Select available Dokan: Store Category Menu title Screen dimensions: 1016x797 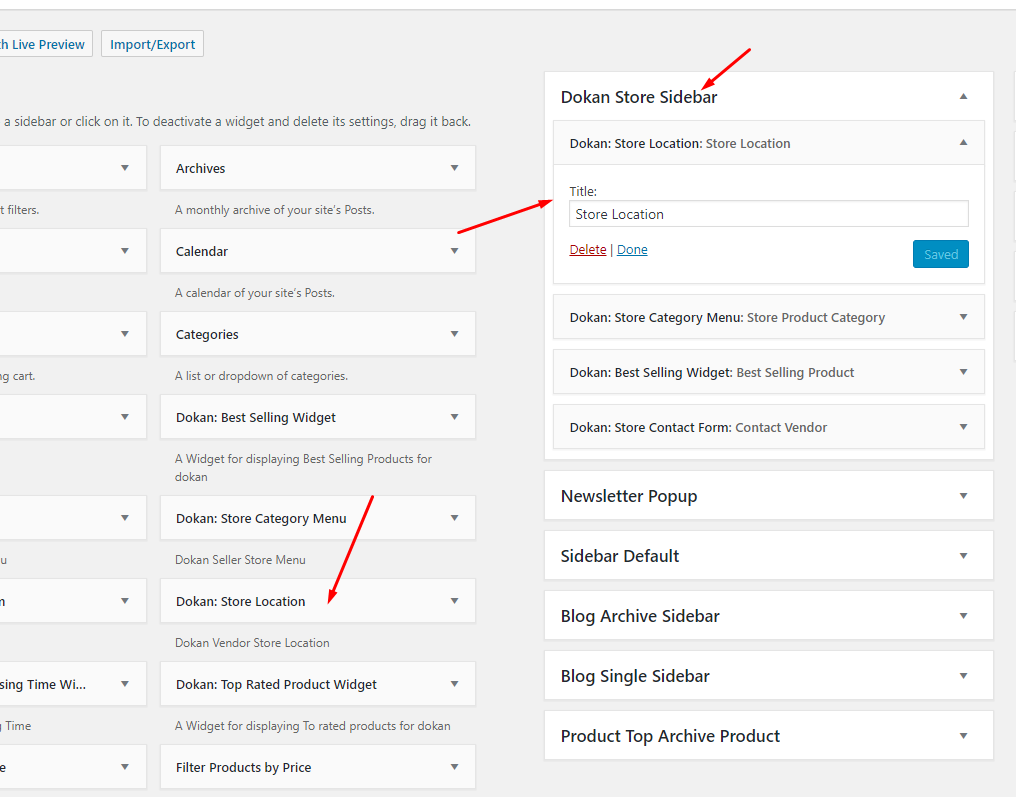tap(261, 518)
